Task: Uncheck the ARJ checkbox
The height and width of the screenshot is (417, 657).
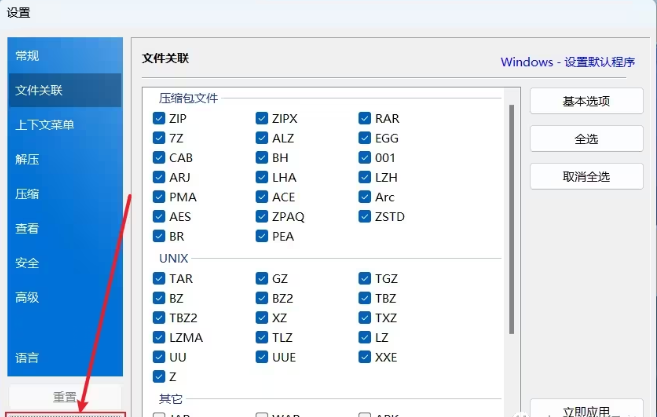Action: [159, 177]
